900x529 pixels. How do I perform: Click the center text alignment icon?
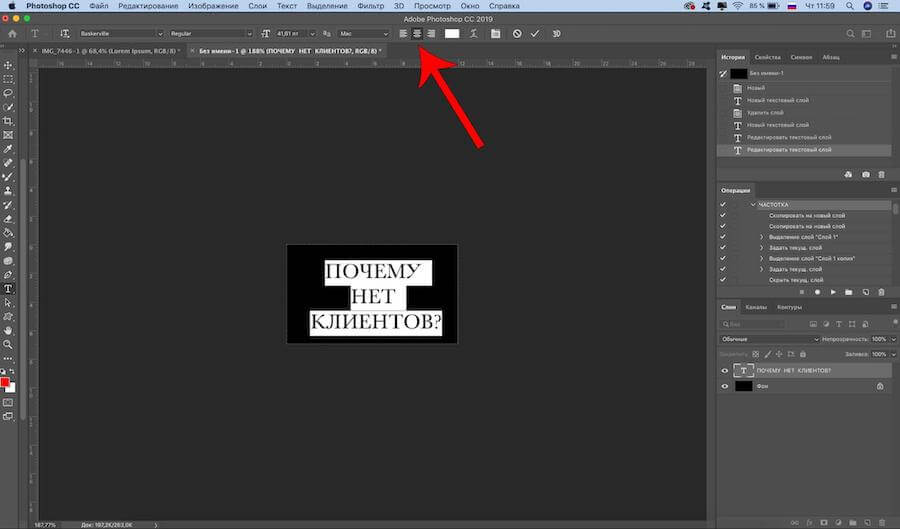coord(417,33)
